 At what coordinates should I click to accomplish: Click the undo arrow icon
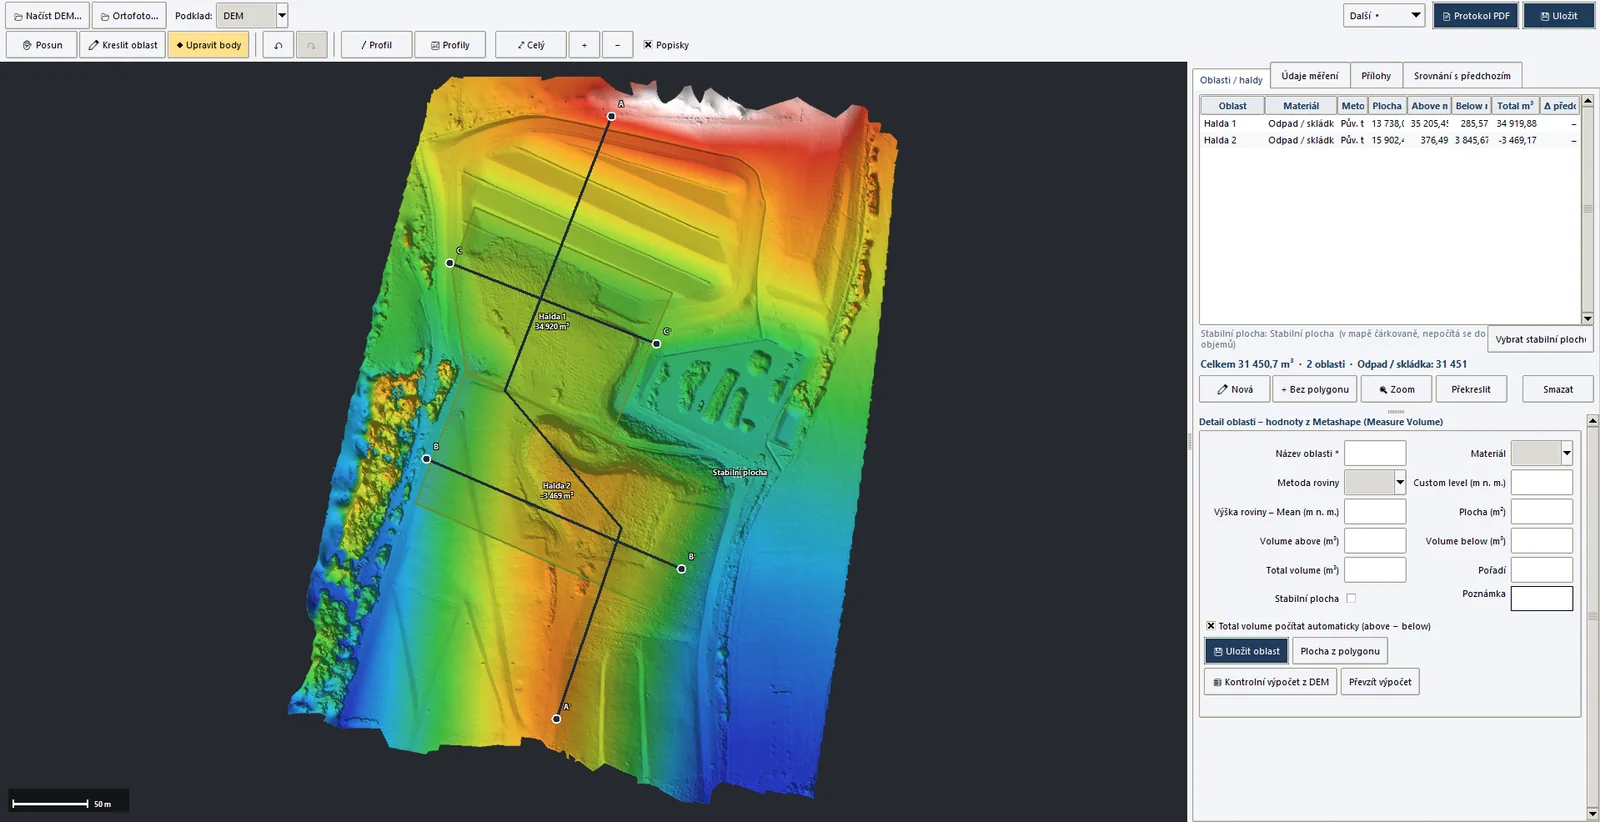[x=278, y=45]
